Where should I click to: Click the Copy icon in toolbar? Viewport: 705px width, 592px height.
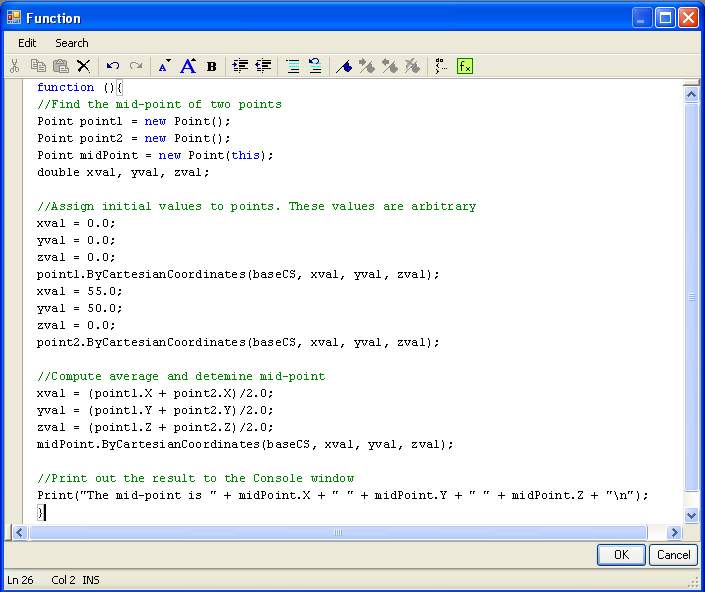(38, 66)
